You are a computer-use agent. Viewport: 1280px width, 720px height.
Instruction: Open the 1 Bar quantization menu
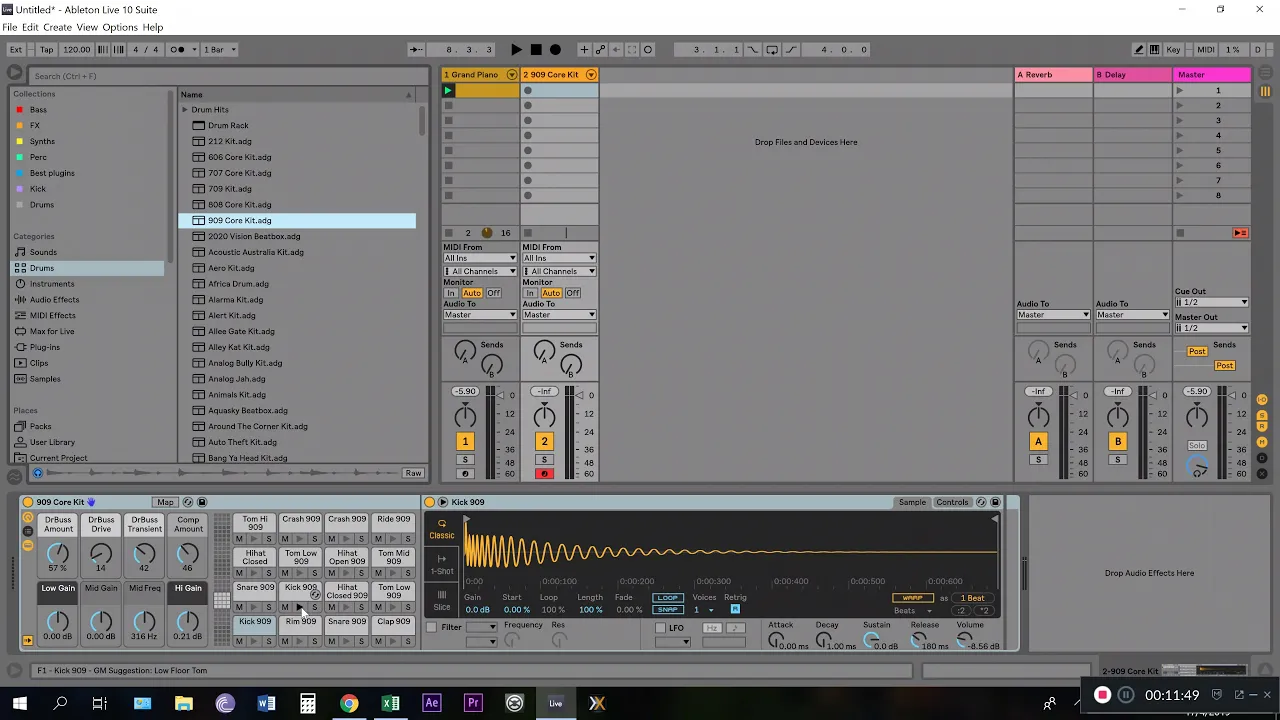(220, 49)
